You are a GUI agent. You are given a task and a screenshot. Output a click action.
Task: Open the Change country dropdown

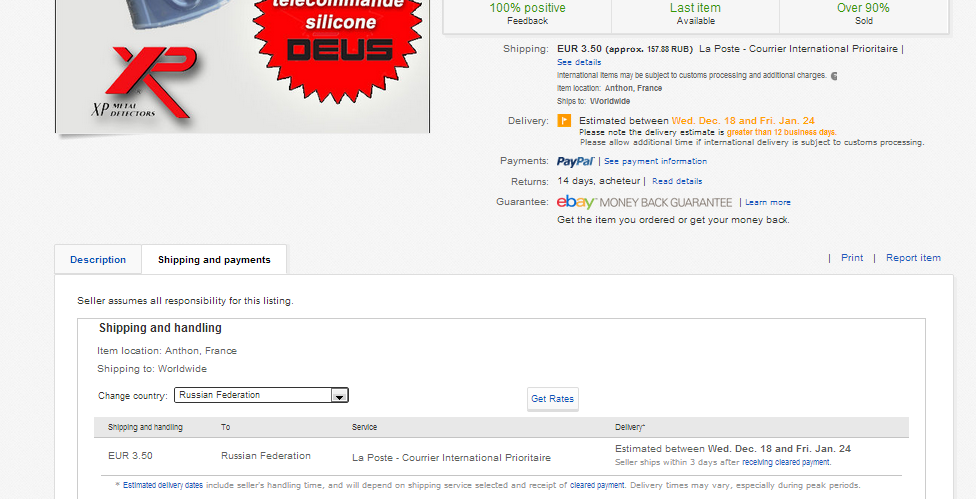click(254, 395)
